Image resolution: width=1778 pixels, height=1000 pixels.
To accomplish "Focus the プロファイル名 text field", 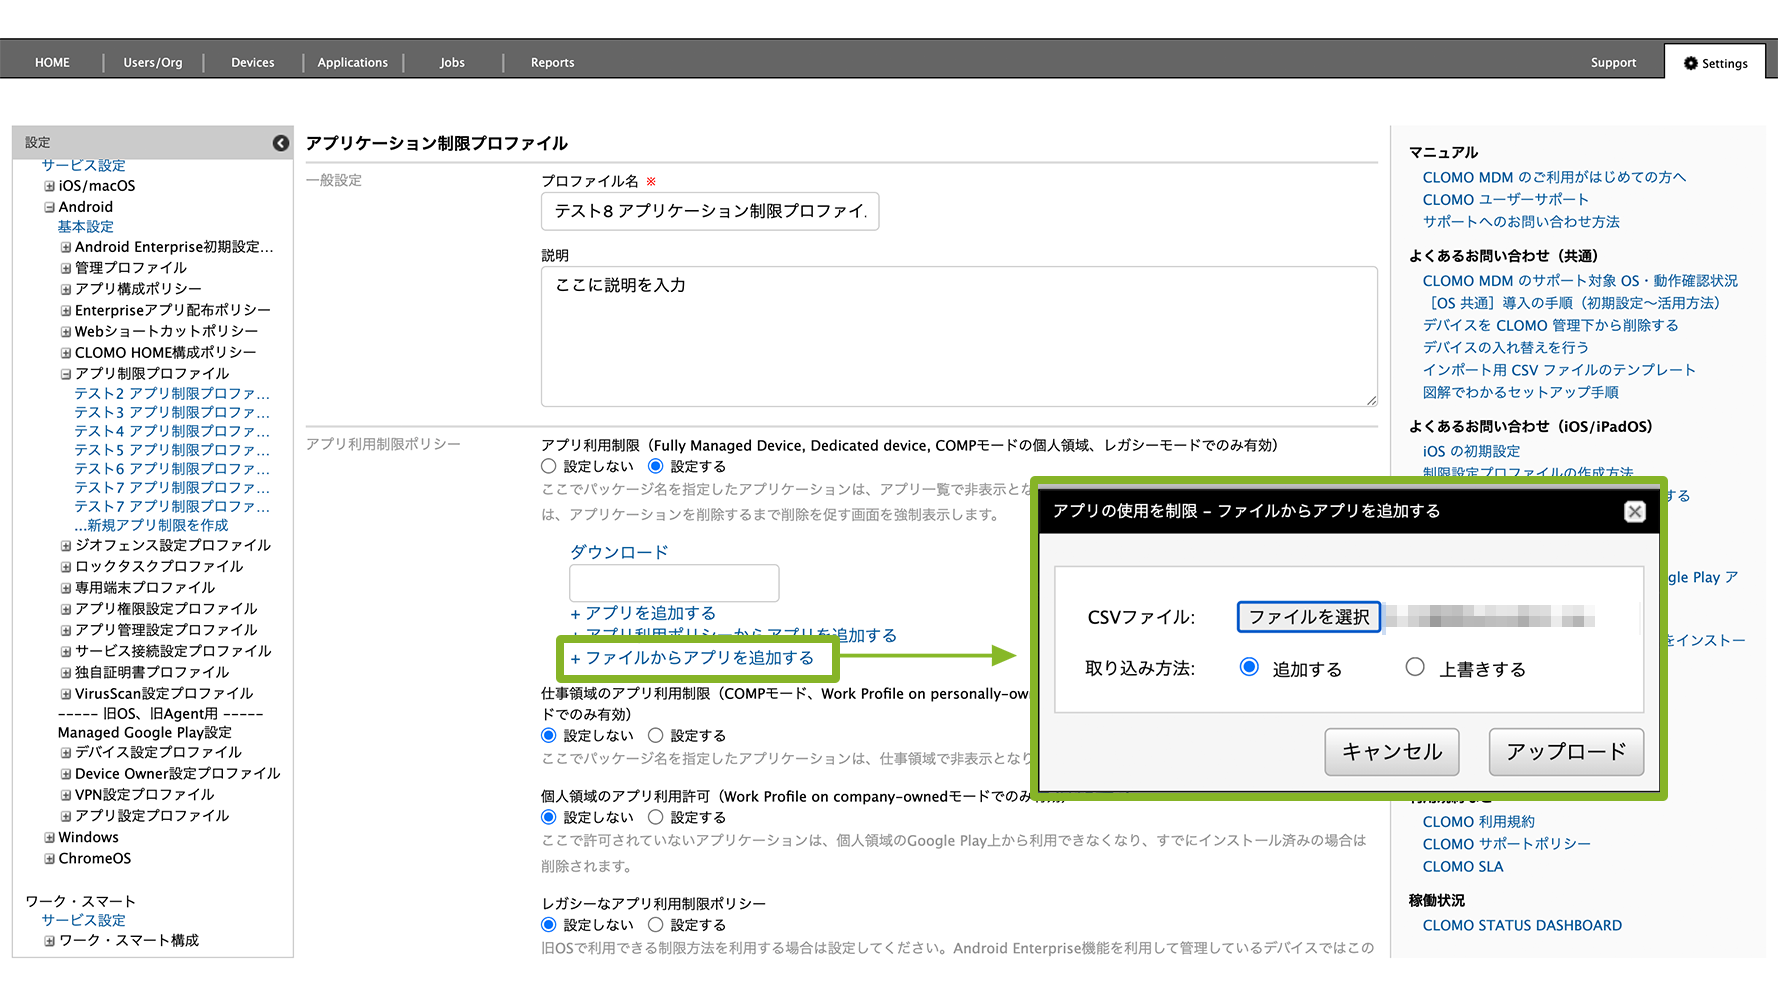I will (710, 212).
